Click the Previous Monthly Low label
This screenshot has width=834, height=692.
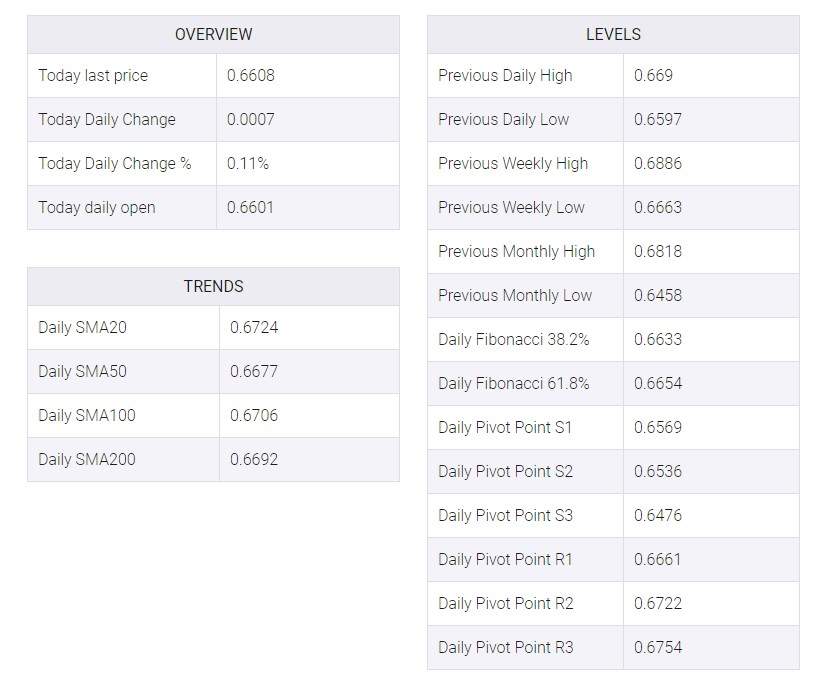pos(515,296)
